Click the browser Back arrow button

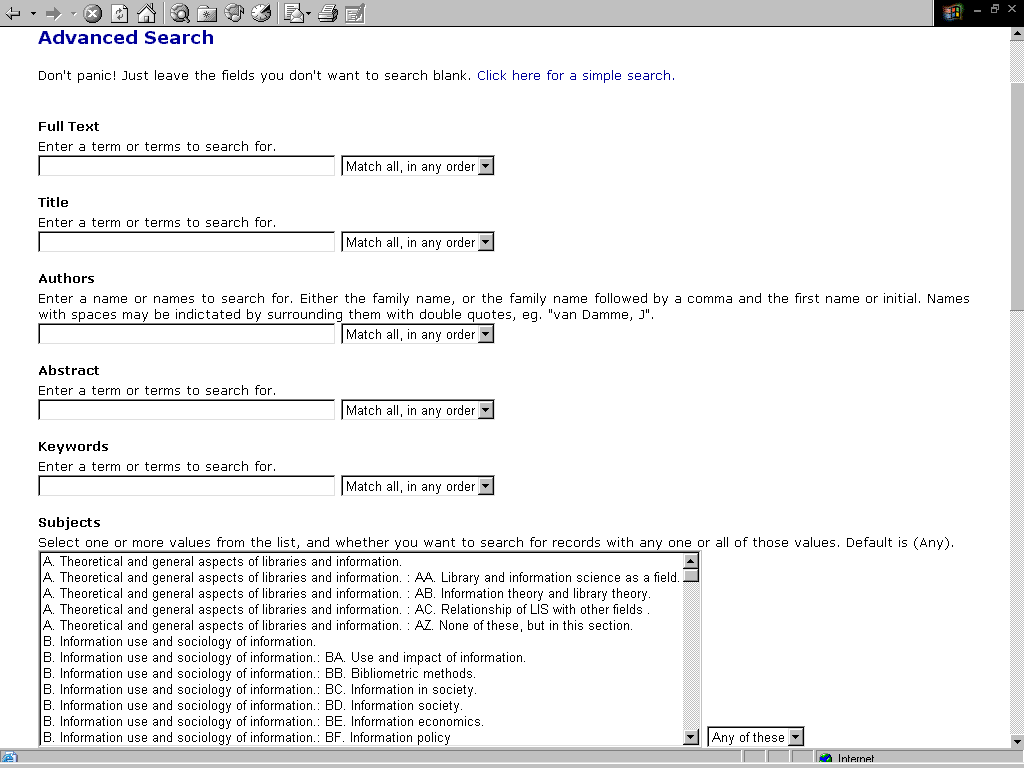pos(14,13)
